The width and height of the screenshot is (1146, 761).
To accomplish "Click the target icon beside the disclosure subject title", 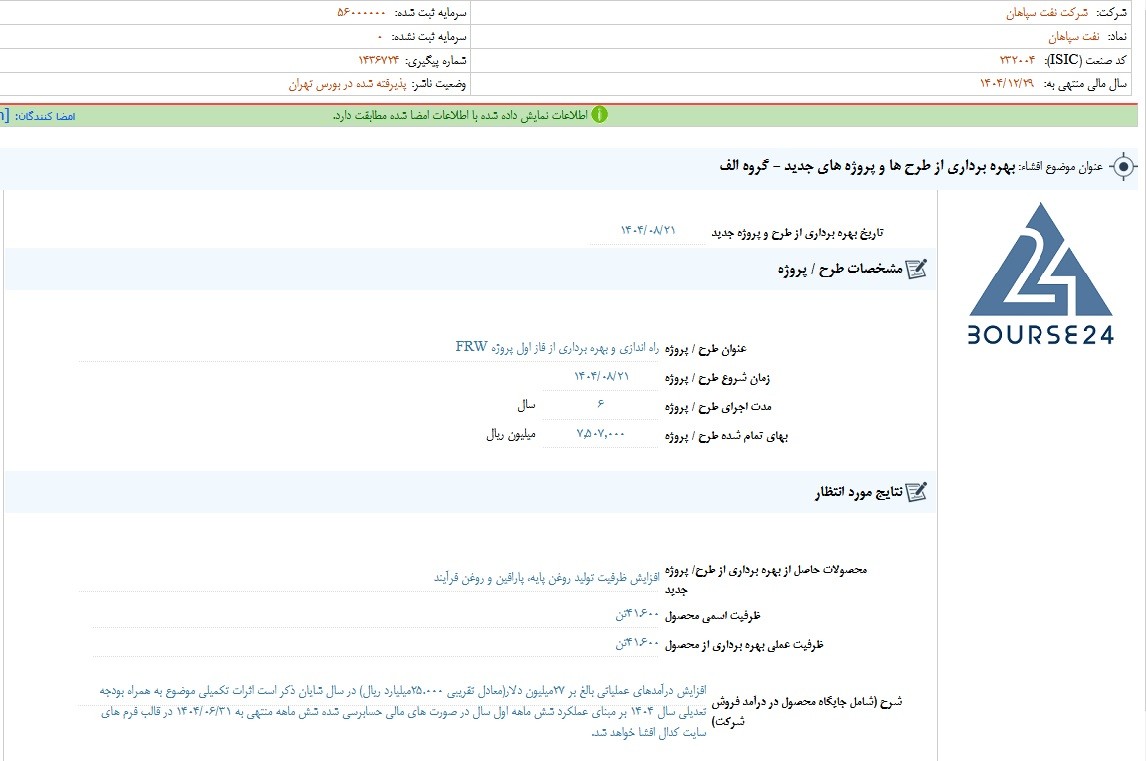I will [x=1123, y=167].
